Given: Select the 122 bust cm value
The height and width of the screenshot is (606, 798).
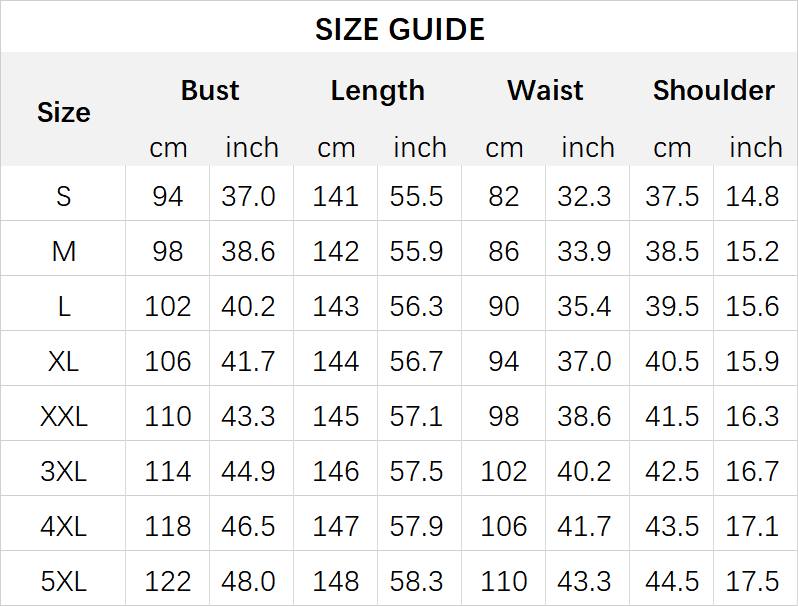Looking at the screenshot, I should click(167, 581).
